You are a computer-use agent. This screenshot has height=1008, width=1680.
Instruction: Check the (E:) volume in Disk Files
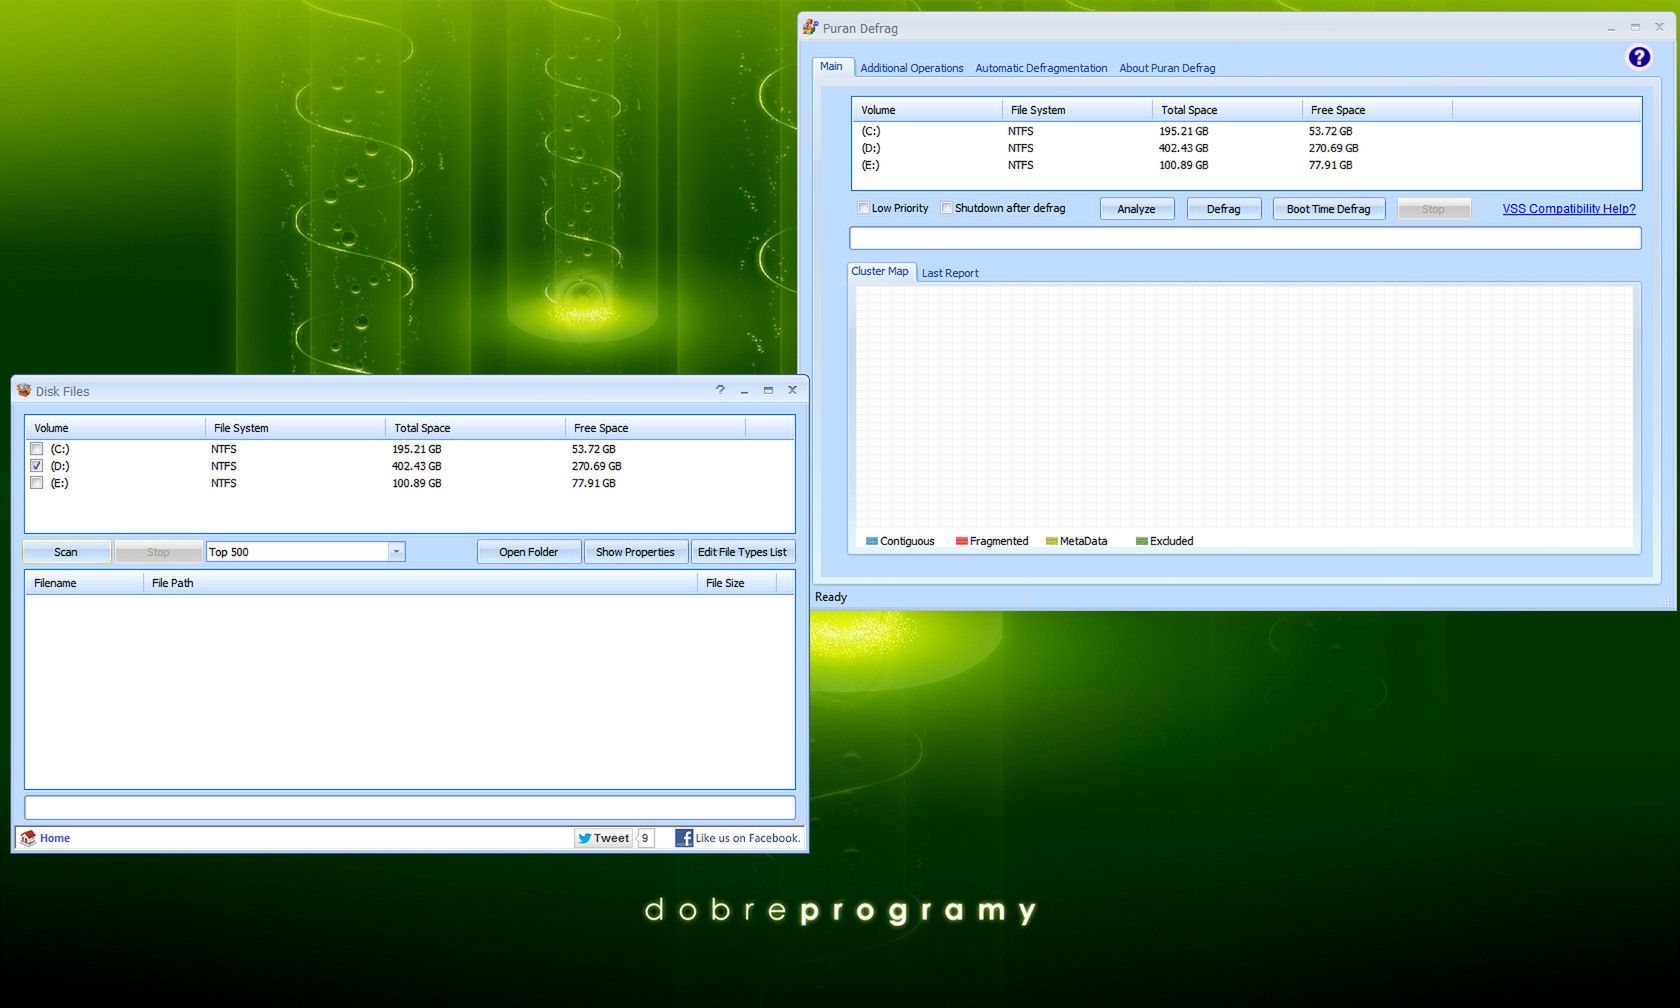coord(37,483)
